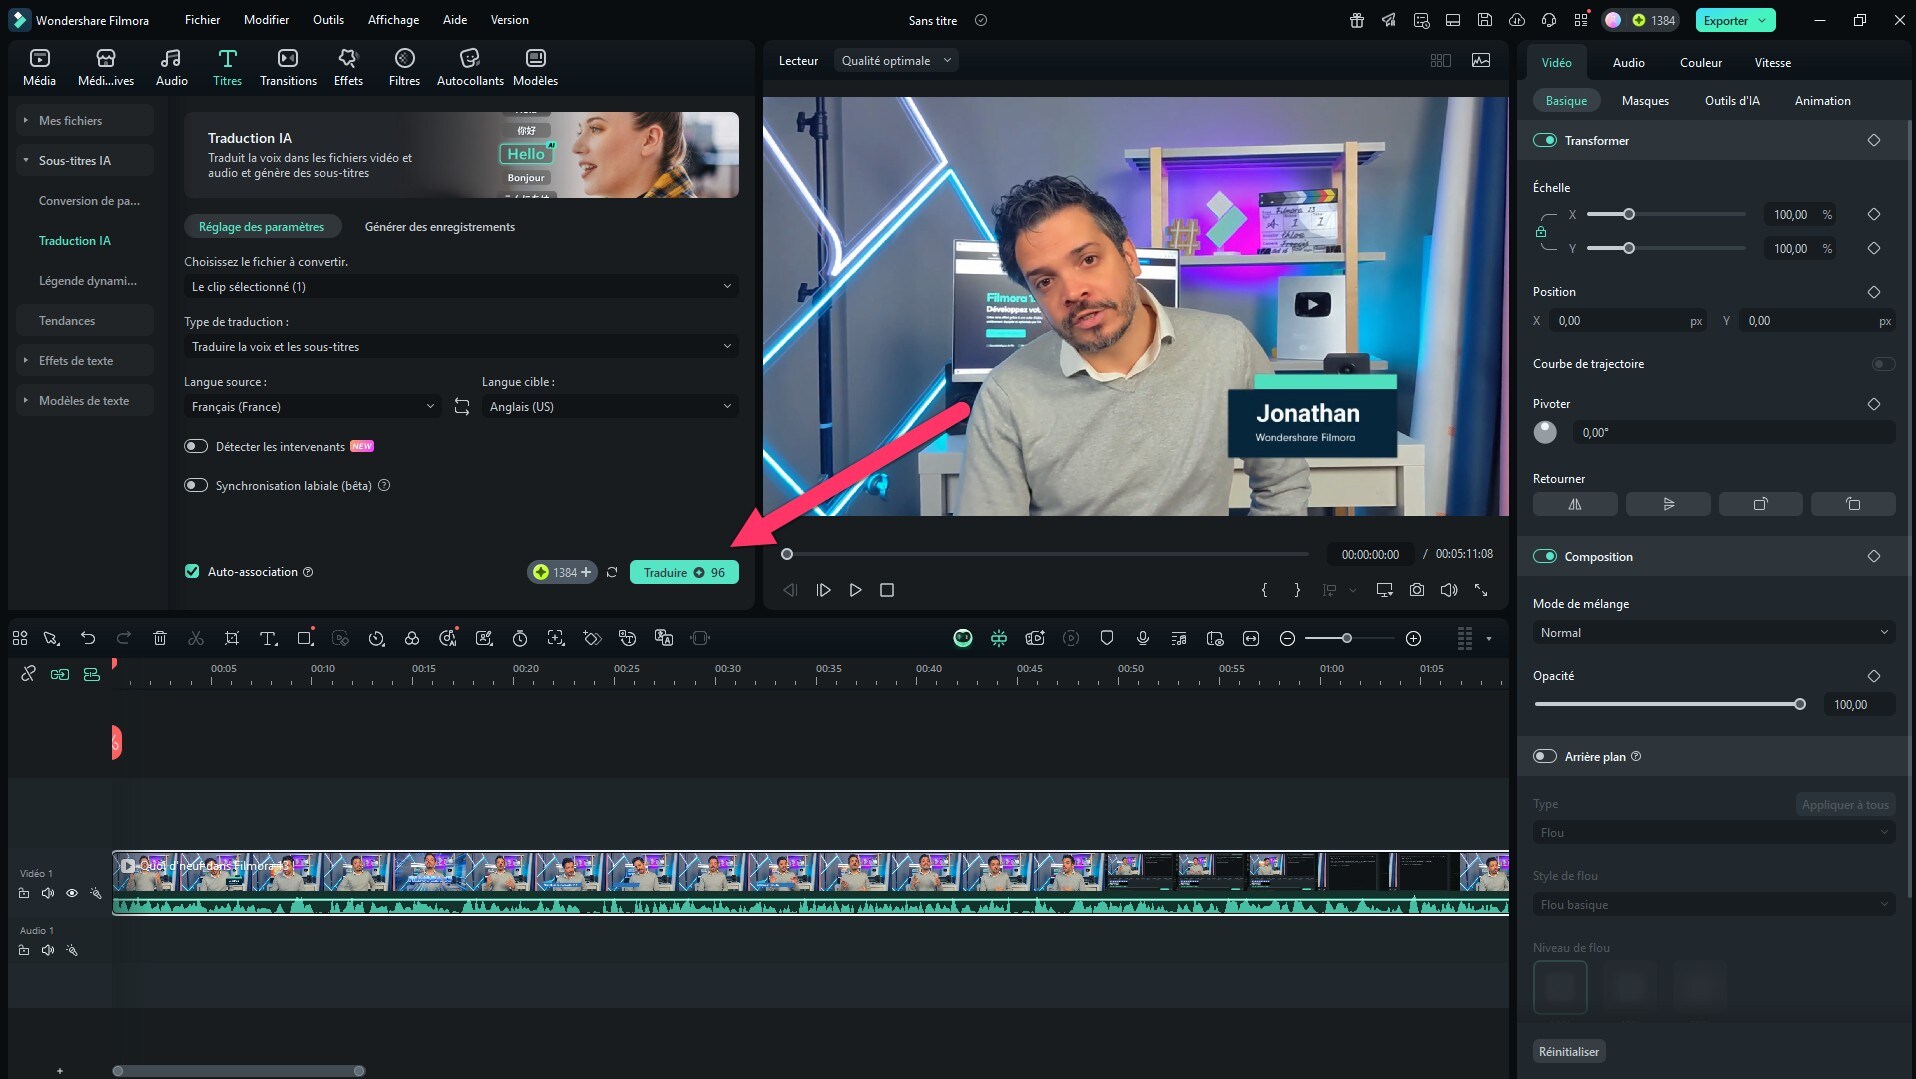Open the Transitions panel

pos(288,67)
